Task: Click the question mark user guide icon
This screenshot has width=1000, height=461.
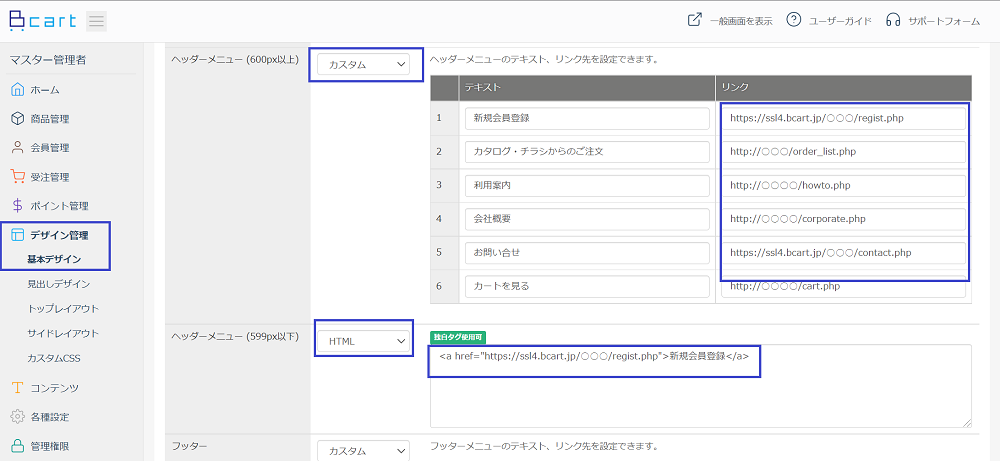Action: 793,20
